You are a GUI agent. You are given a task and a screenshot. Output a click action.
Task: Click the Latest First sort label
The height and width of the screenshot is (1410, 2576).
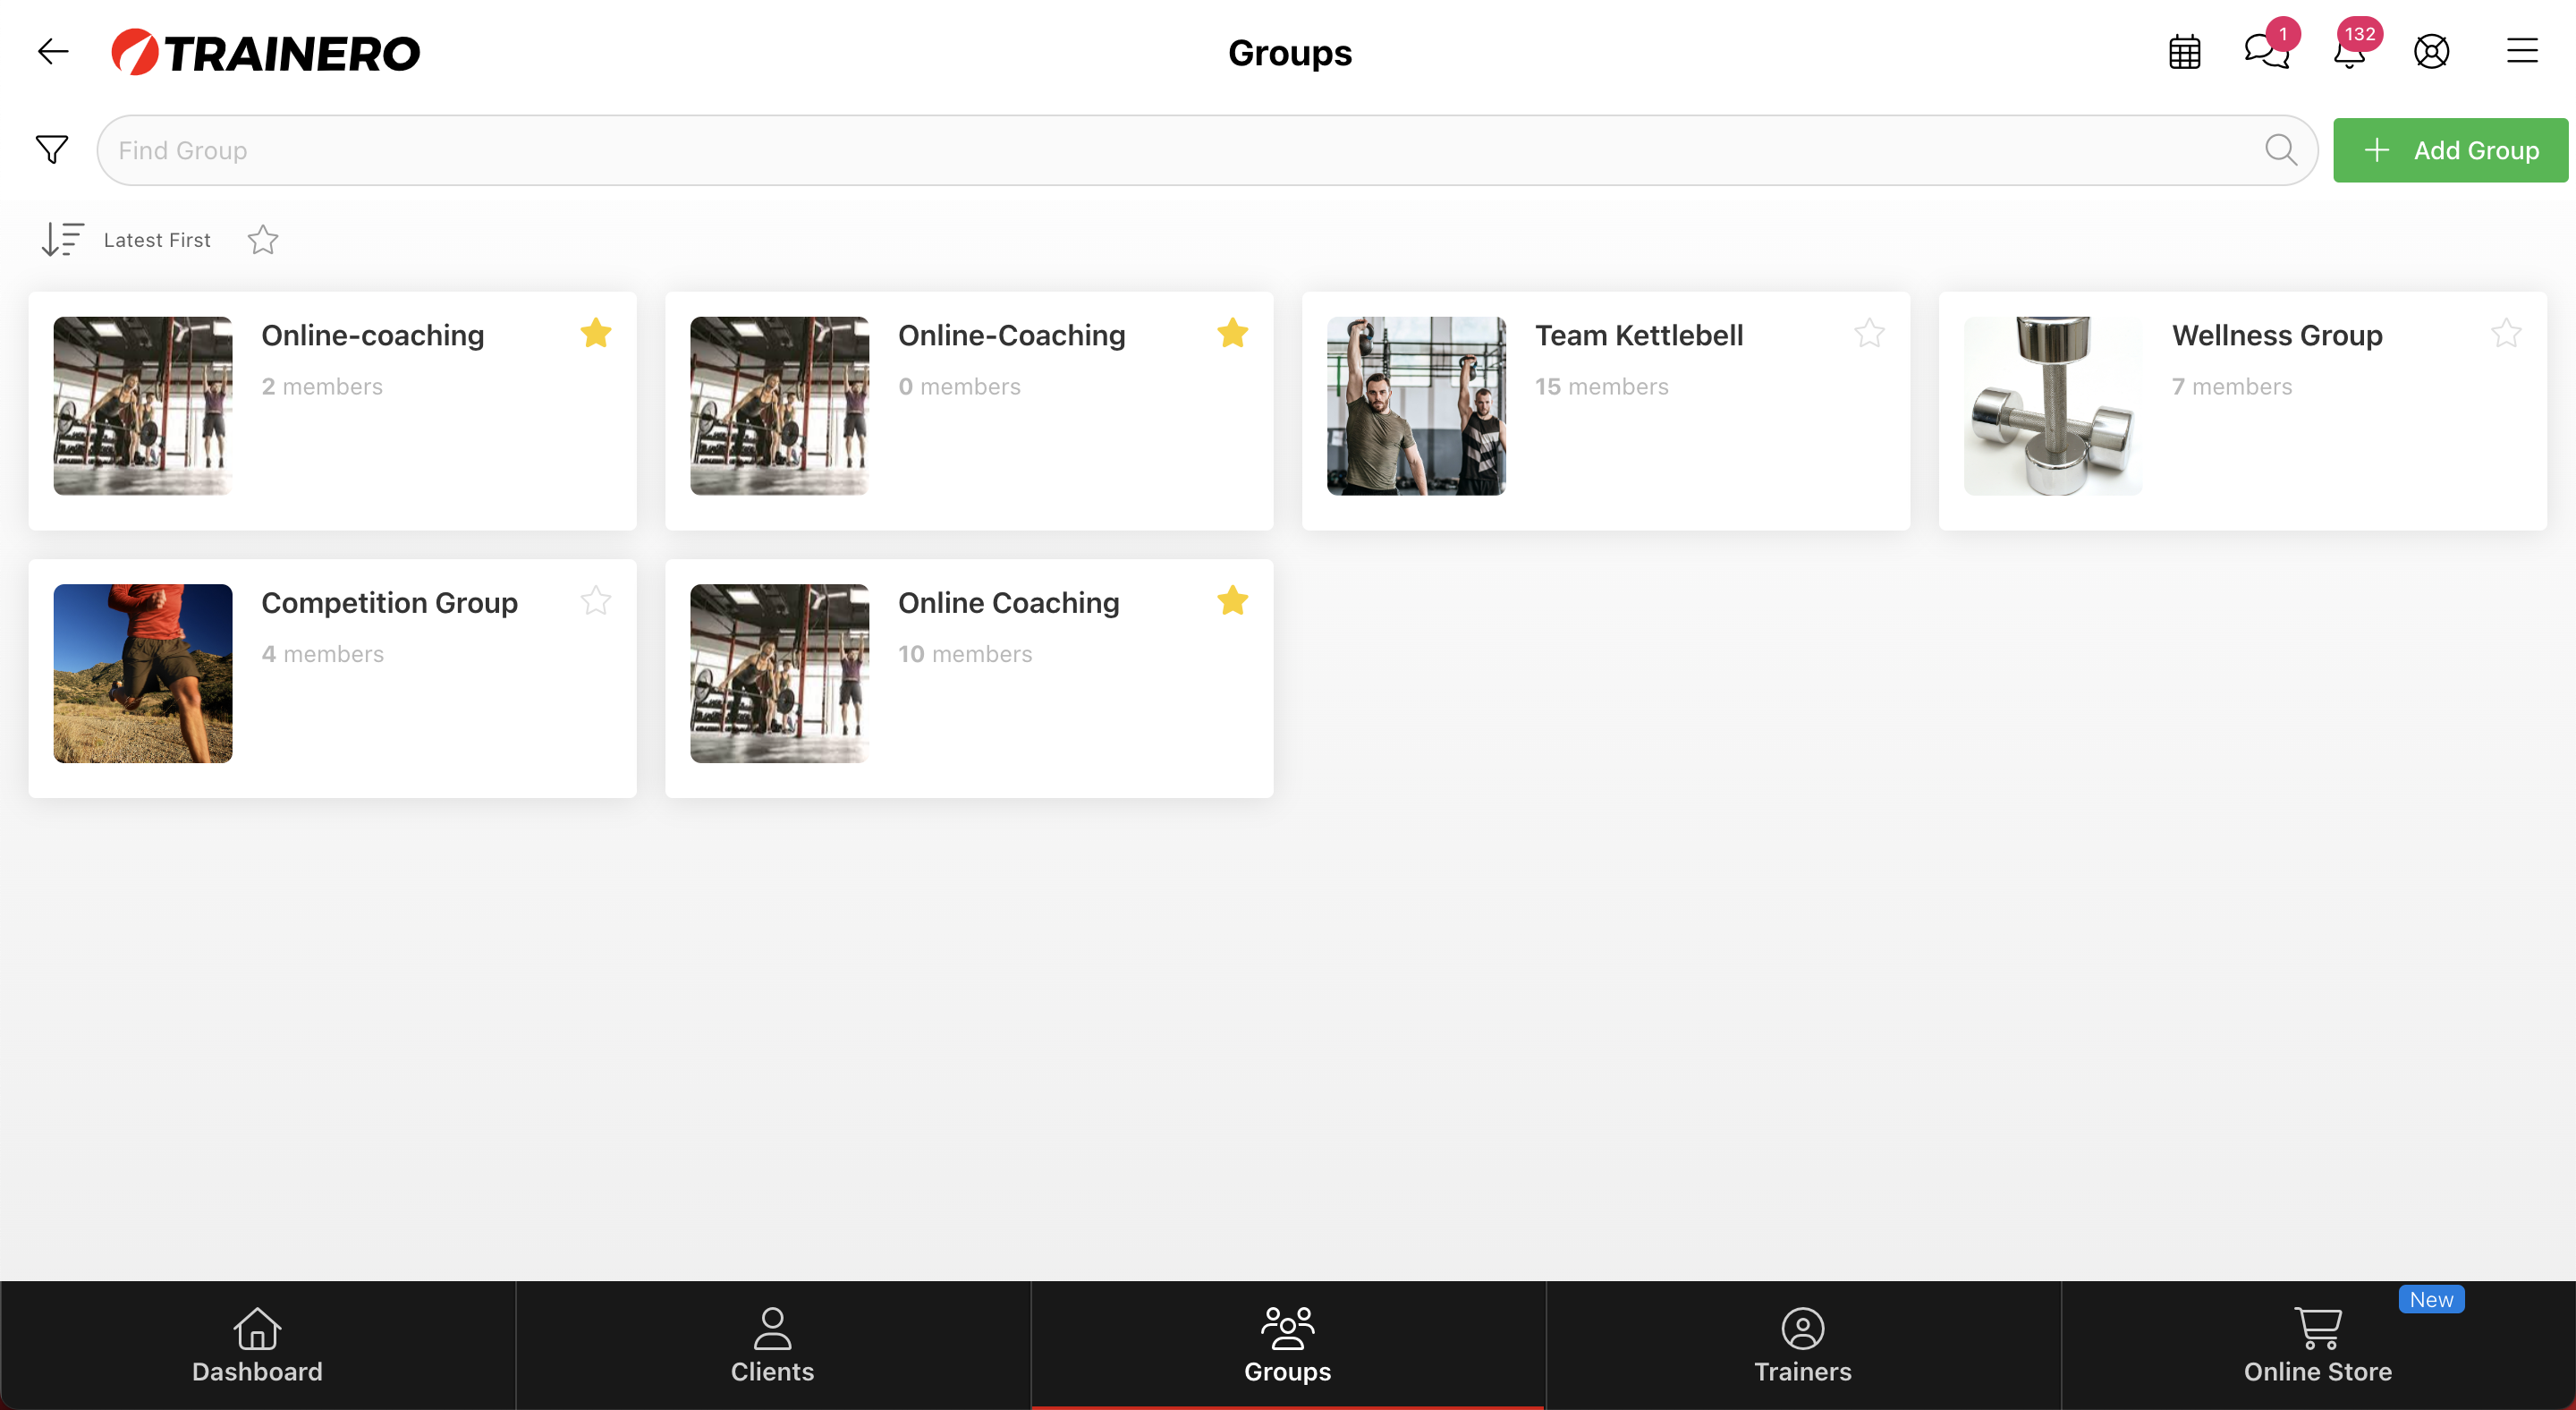pyautogui.click(x=157, y=240)
